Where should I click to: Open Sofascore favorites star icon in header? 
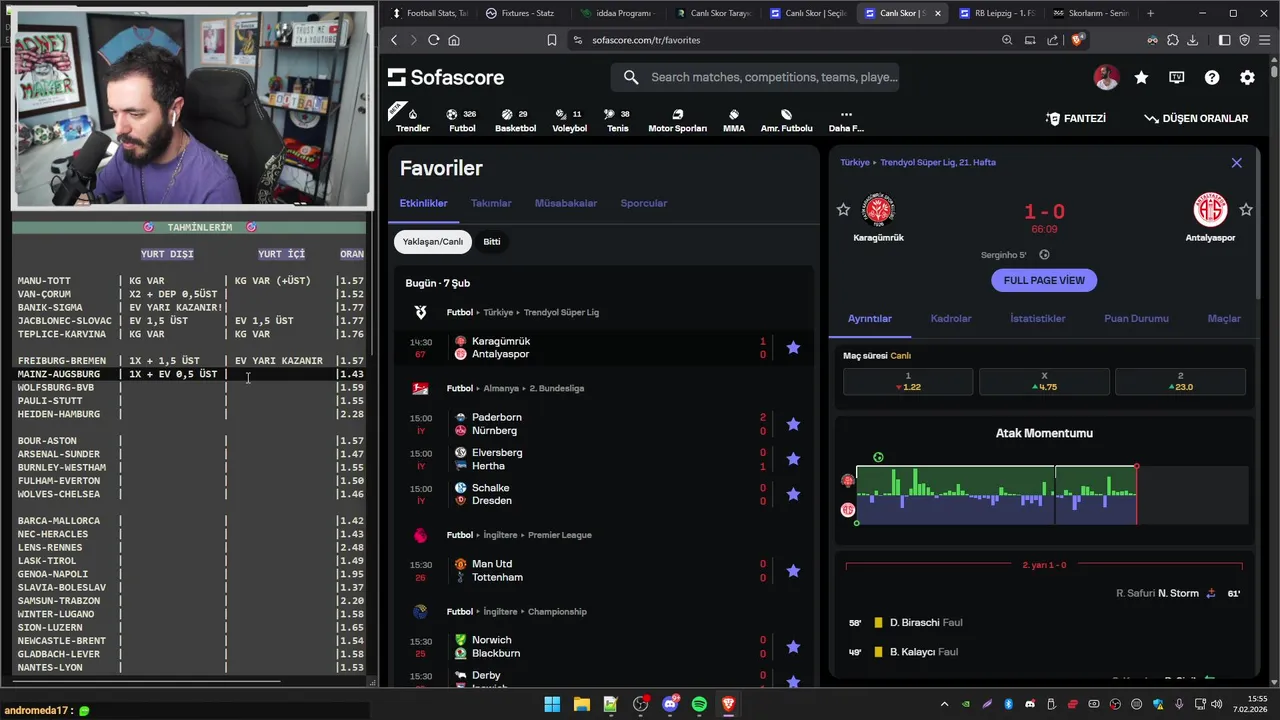(1141, 77)
